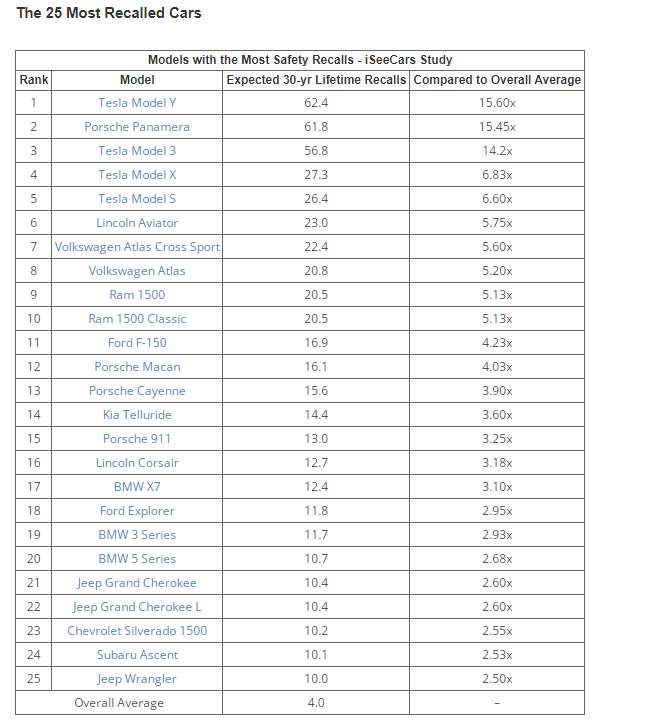646x723 pixels.
Task: Click the Rank column header
Action: point(33,80)
